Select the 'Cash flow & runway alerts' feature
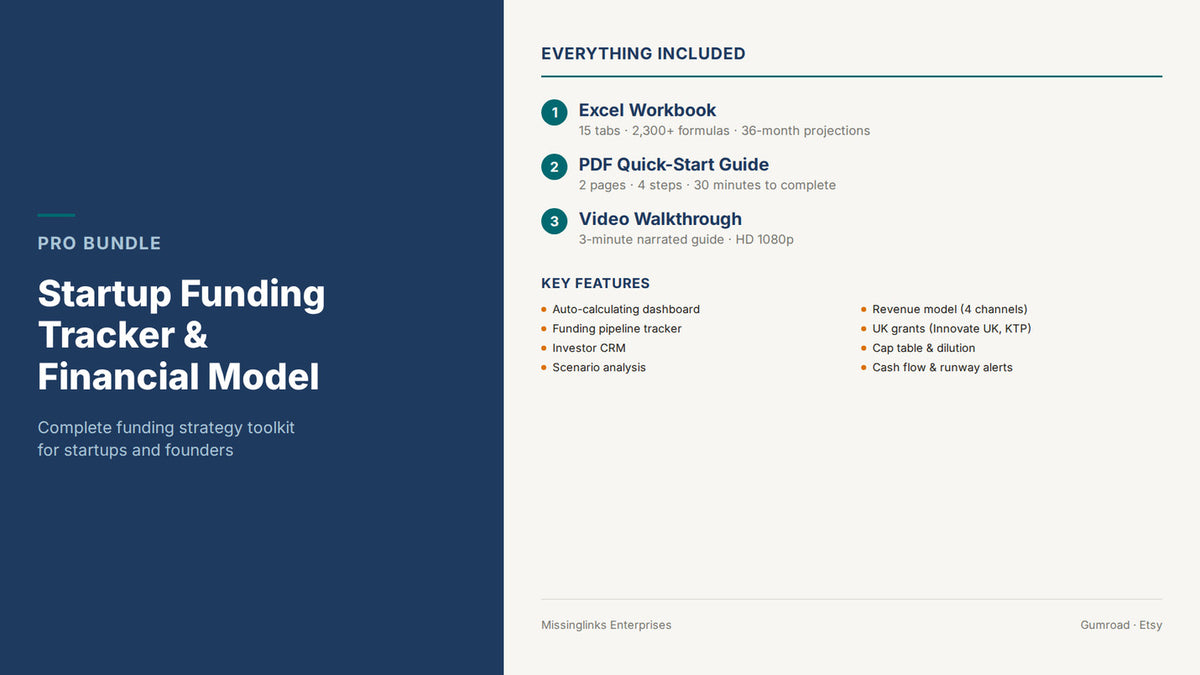This screenshot has height=675, width=1200. (942, 368)
